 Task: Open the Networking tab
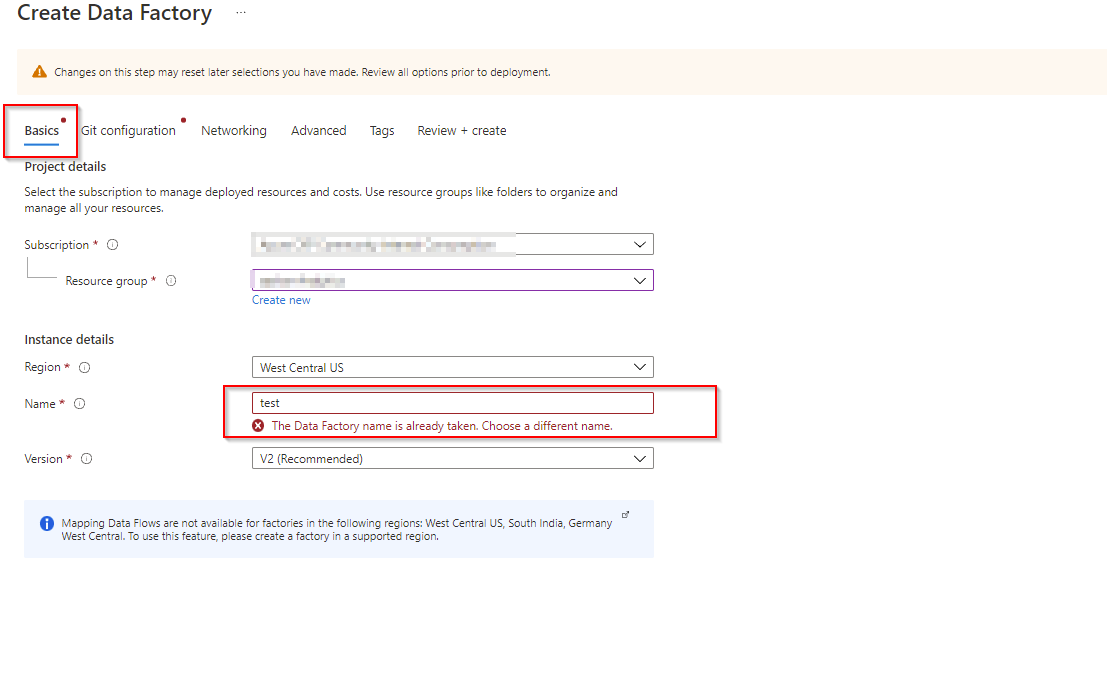pos(234,131)
